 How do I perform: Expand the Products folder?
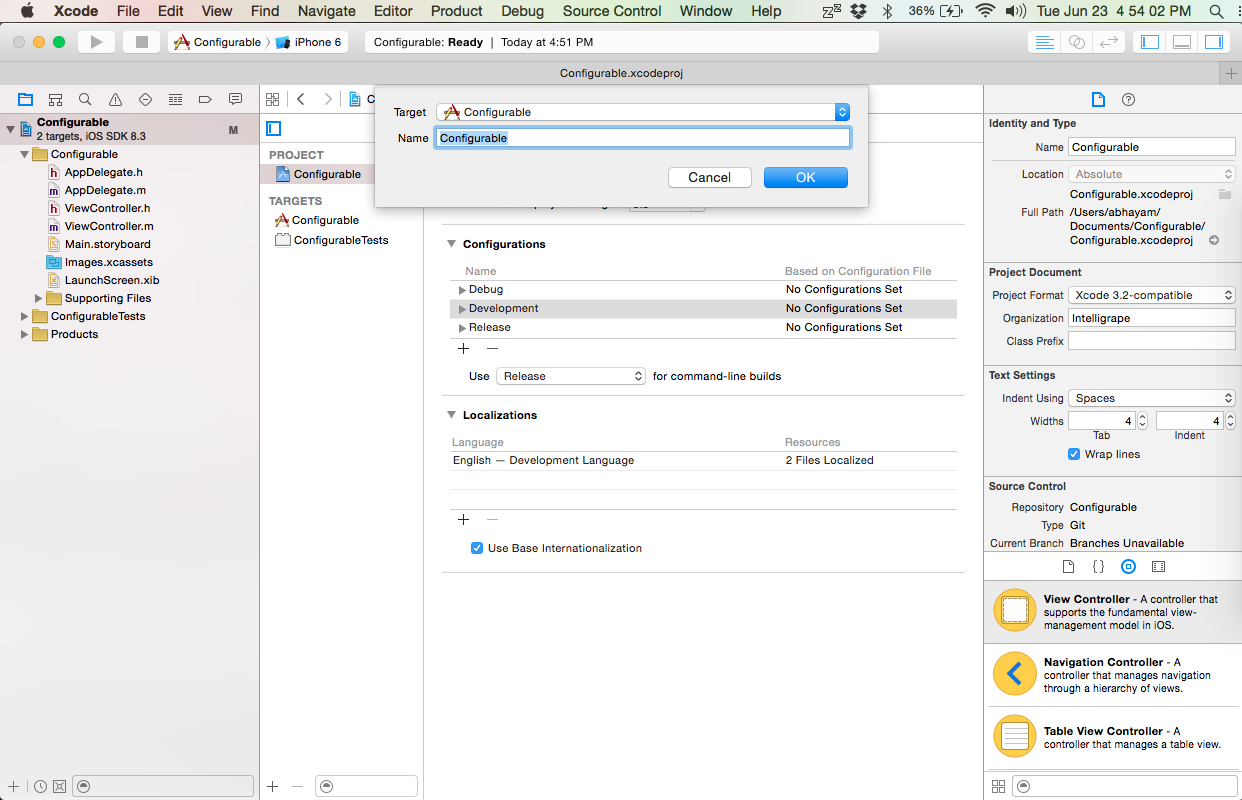click(25, 334)
